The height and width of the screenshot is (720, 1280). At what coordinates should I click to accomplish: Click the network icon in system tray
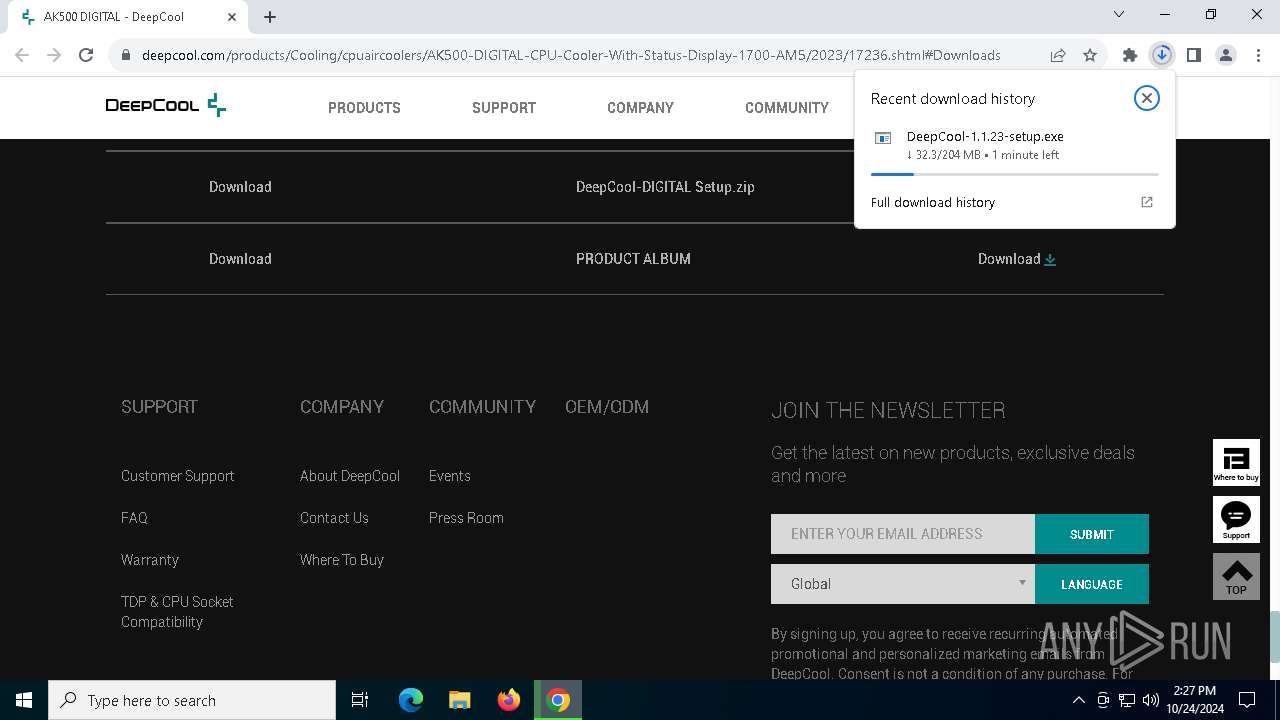click(x=1126, y=700)
